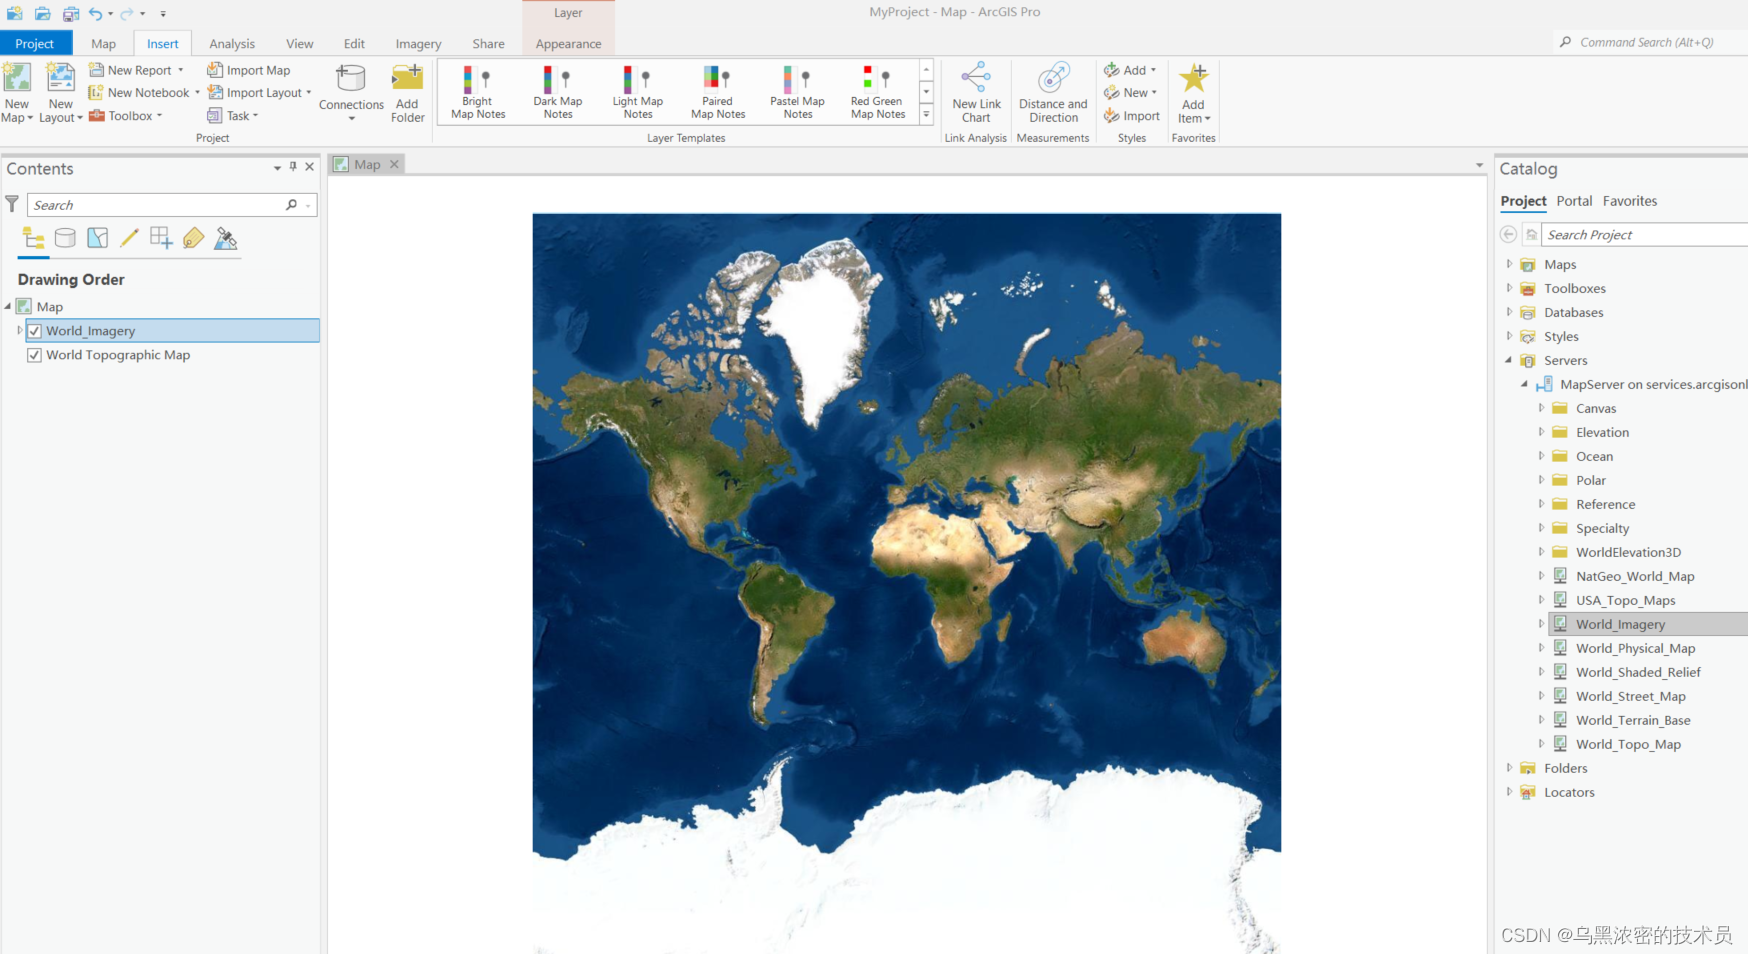Switch to the Imagery ribbon tab
This screenshot has height=954, width=1748.
418,43
